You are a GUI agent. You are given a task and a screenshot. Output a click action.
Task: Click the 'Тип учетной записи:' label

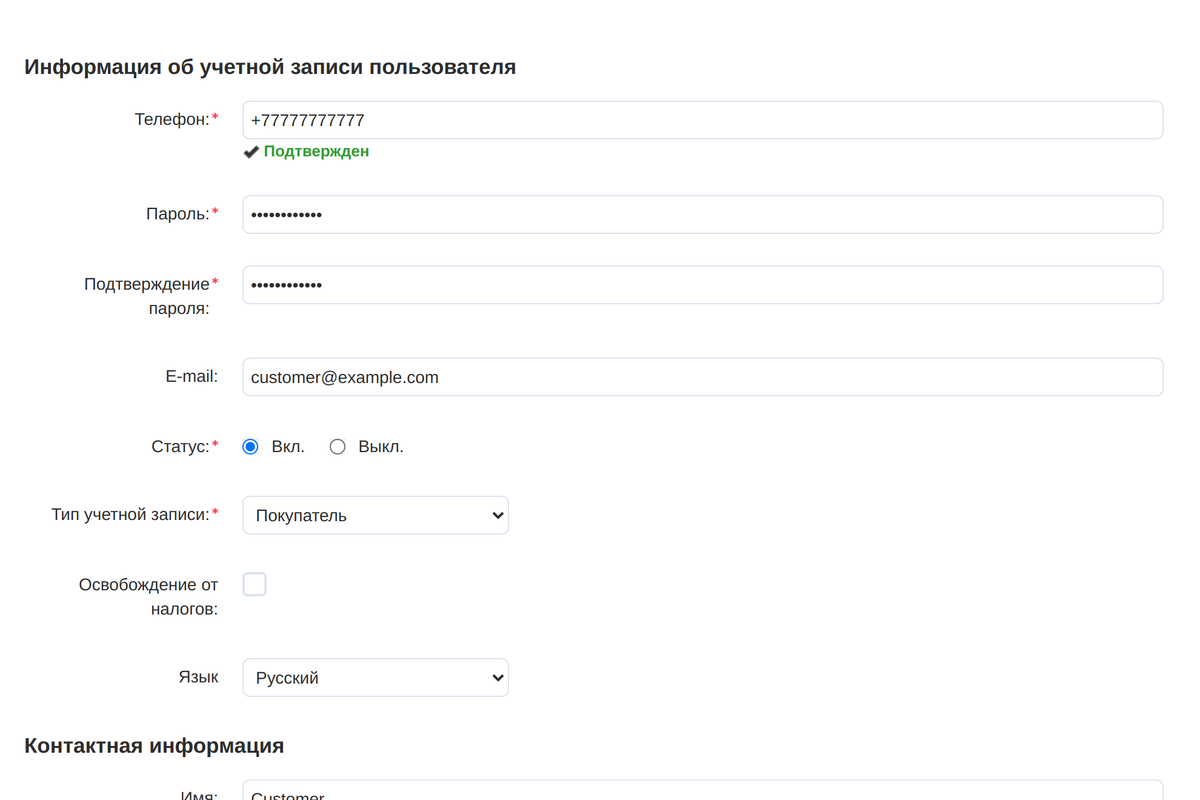(x=130, y=515)
